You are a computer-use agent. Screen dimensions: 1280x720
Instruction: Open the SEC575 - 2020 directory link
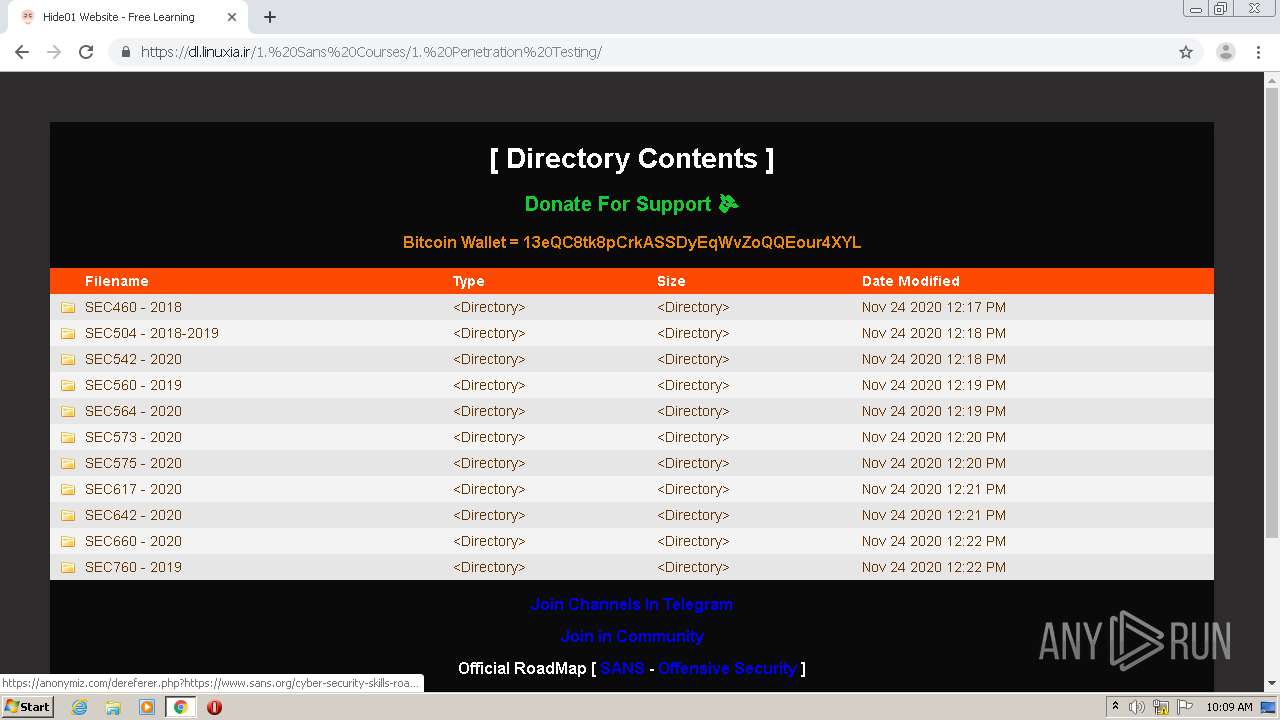(133, 463)
